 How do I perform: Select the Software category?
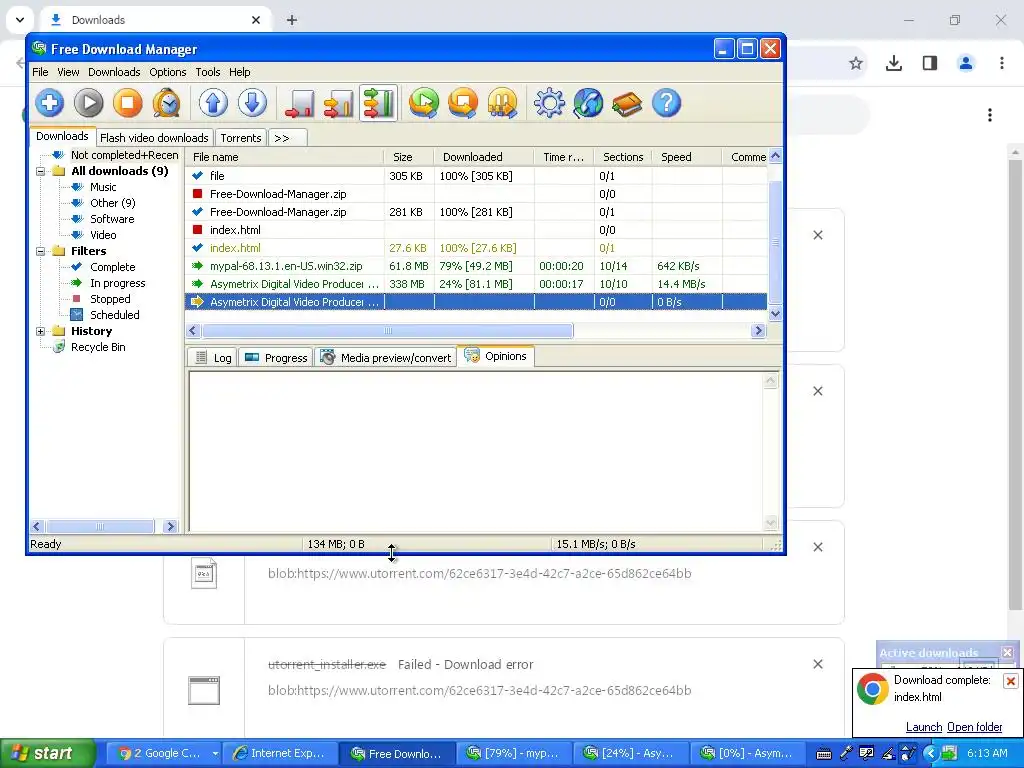112,219
